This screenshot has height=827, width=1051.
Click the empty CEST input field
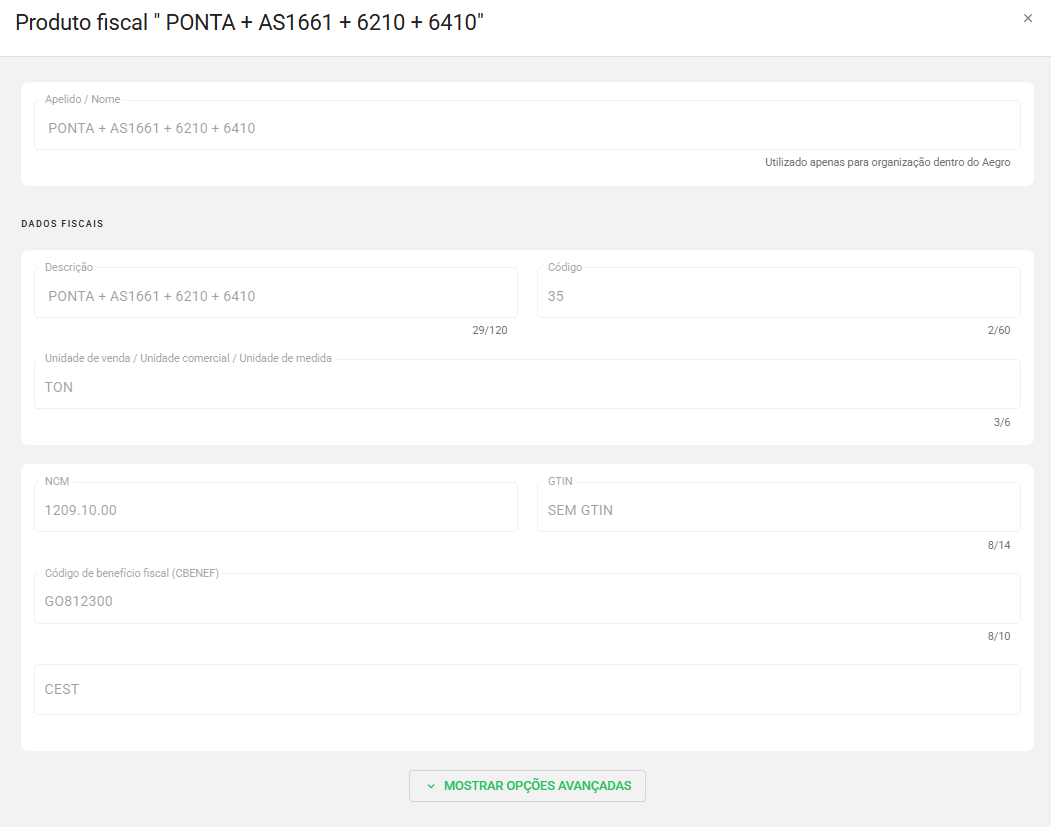pyautogui.click(x=527, y=689)
